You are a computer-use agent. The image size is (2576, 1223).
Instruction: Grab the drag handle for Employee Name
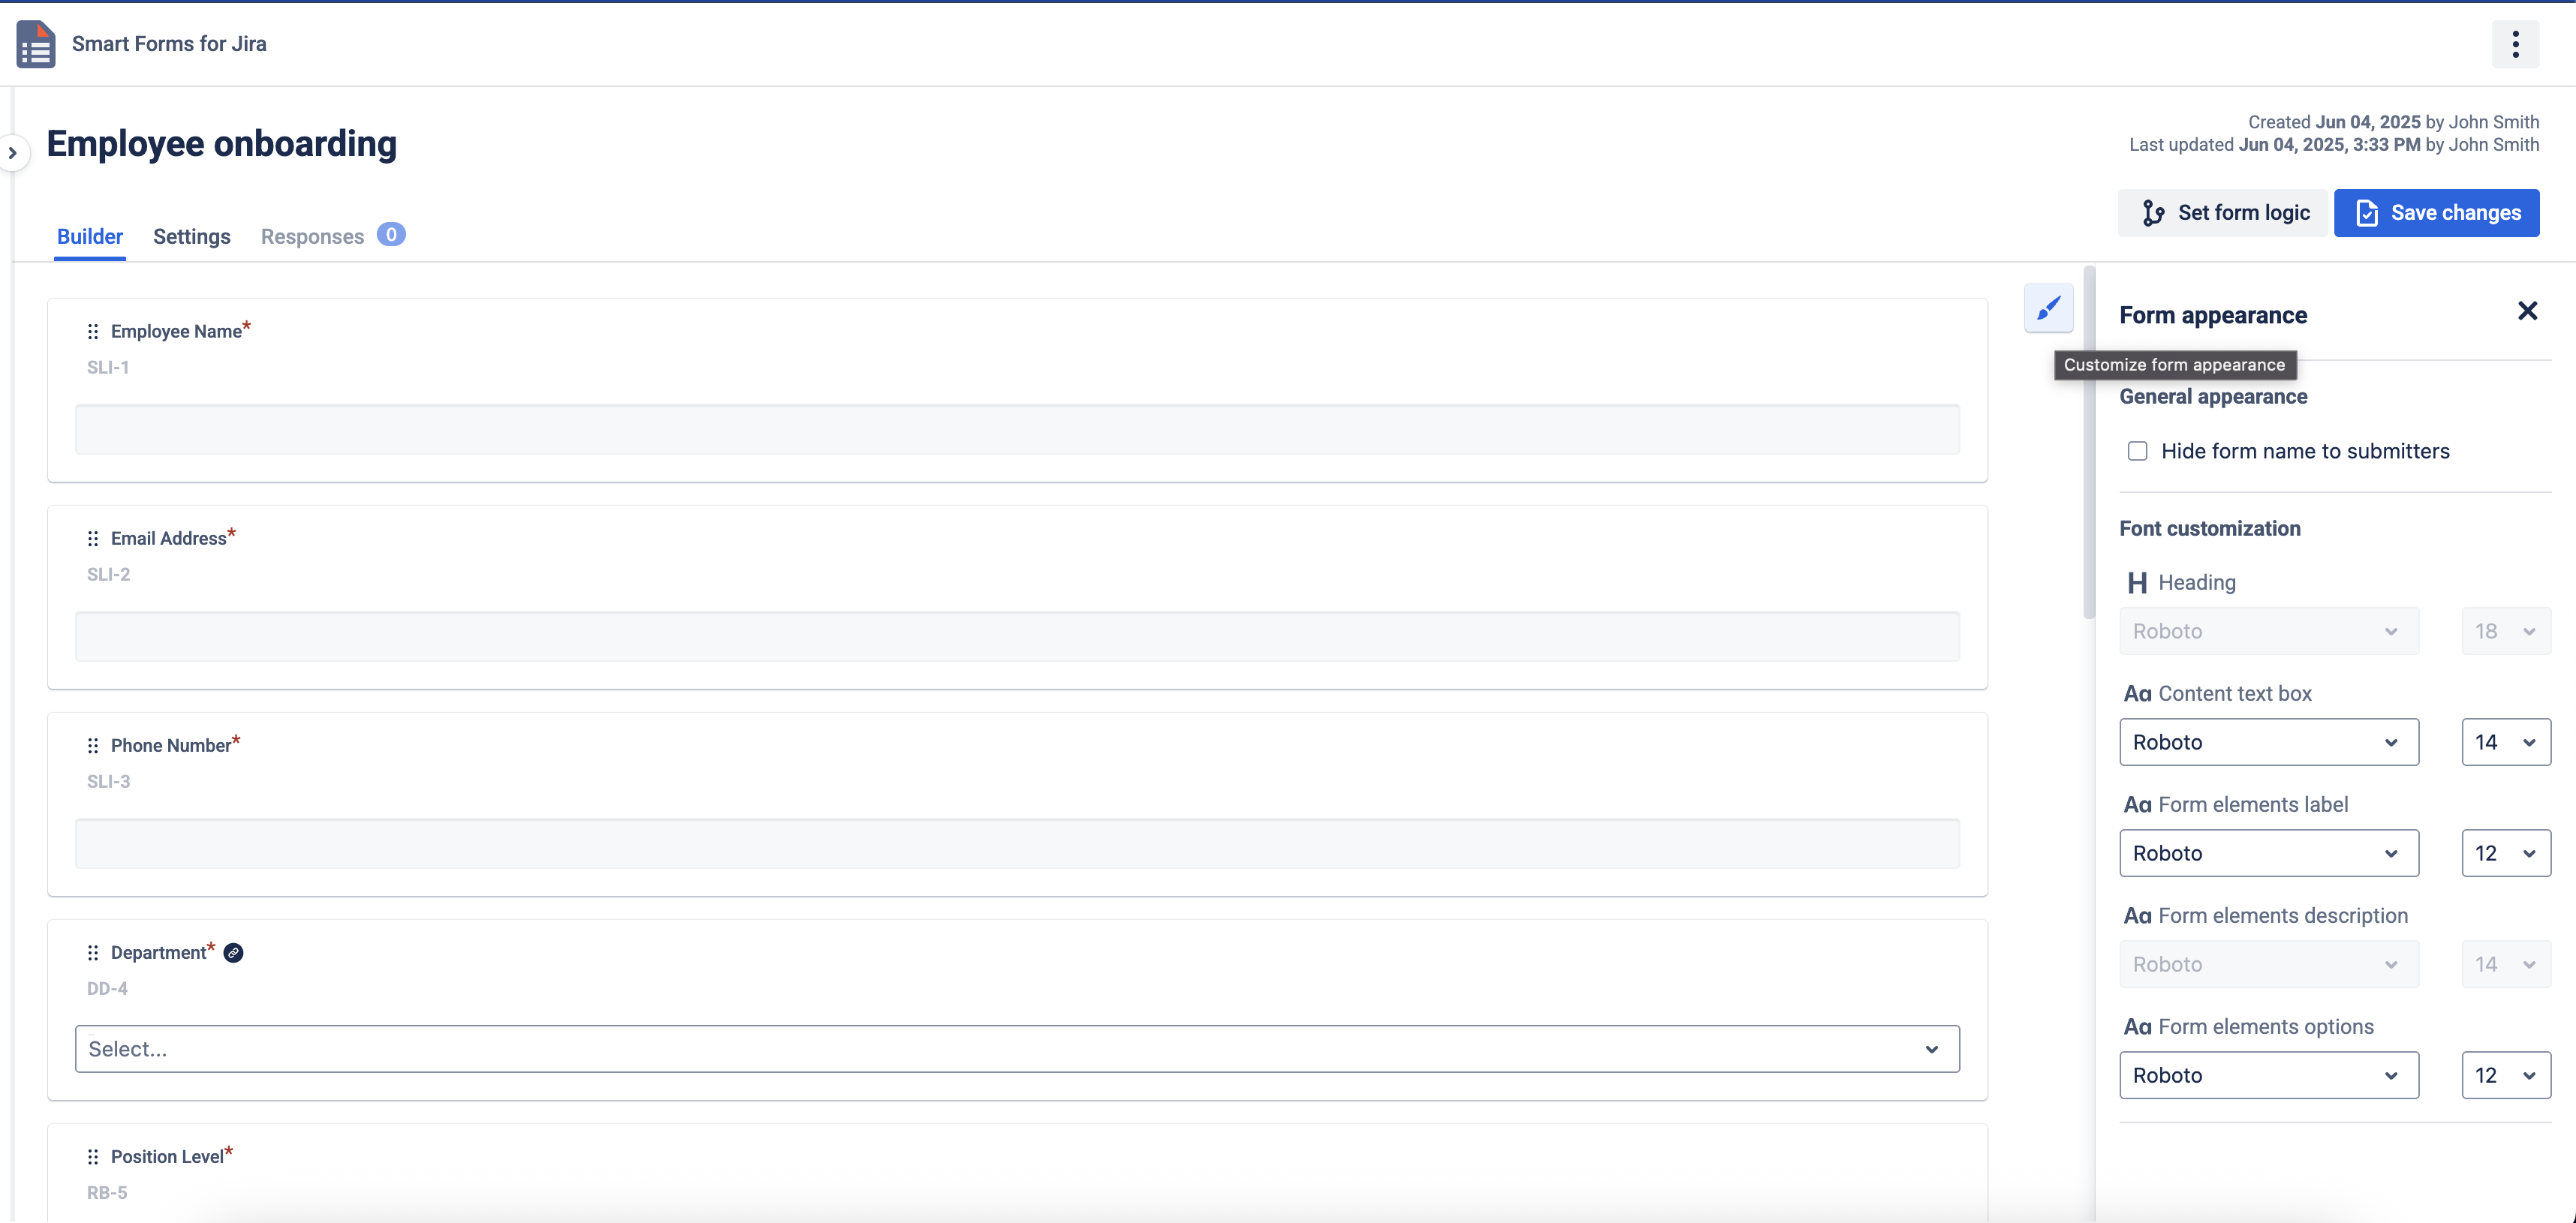92,331
